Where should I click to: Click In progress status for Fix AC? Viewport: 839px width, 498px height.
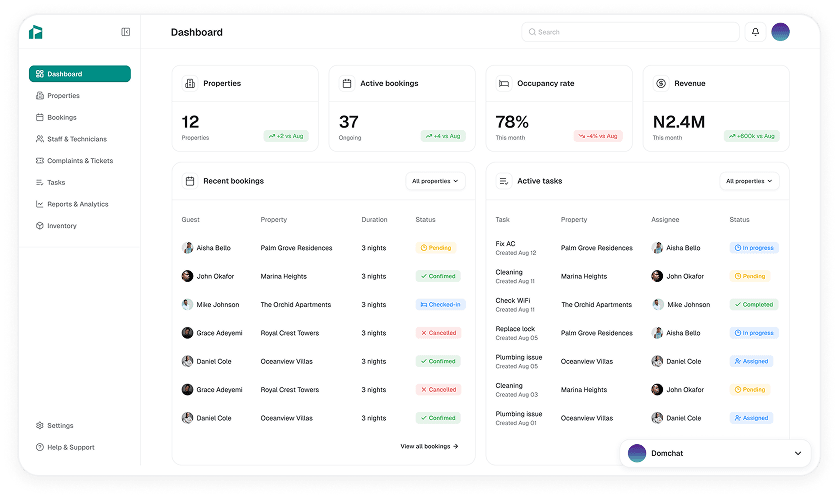pyautogui.click(x=754, y=248)
